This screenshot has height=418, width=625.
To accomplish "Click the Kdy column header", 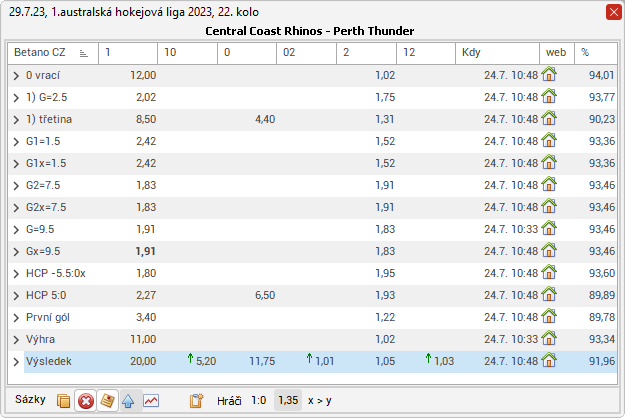I will tap(497, 52).
